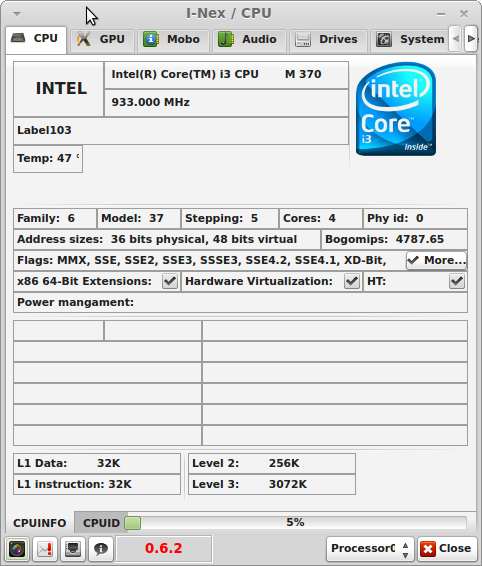Screen dimensions: 482x566
Task: Switch to the CPUINFO bottom tab
Action: coord(40,523)
